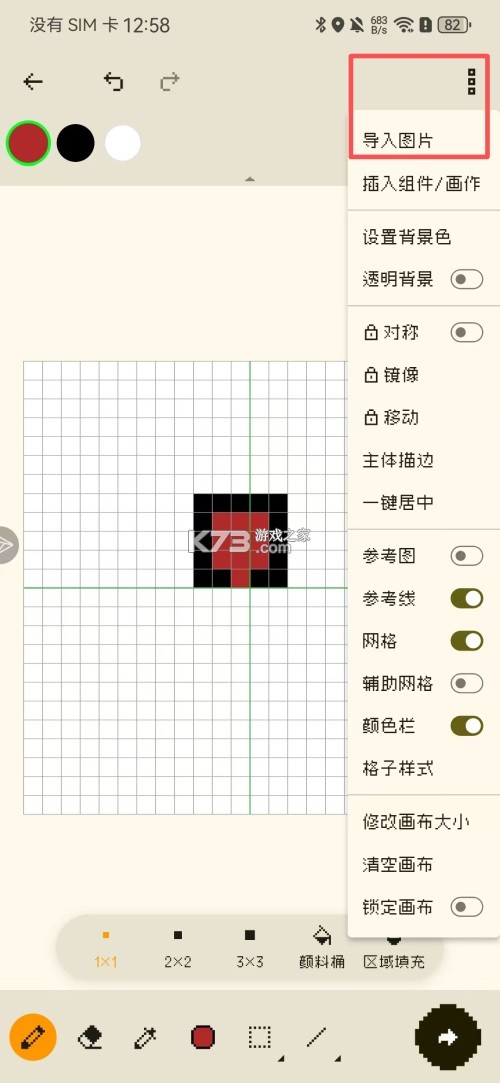Select the black palette color
The width and height of the screenshot is (500, 1083).
point(75,143)
